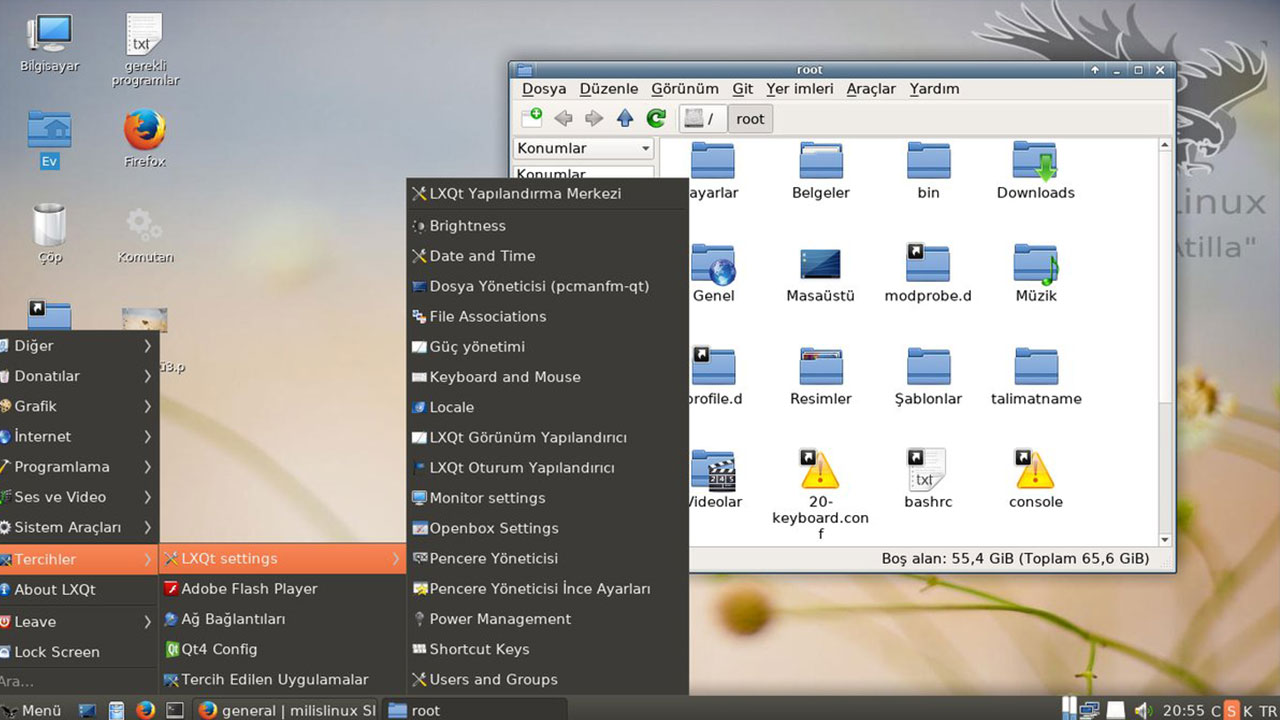Choose Openbox Settings menu entry

tap(493, 528)
